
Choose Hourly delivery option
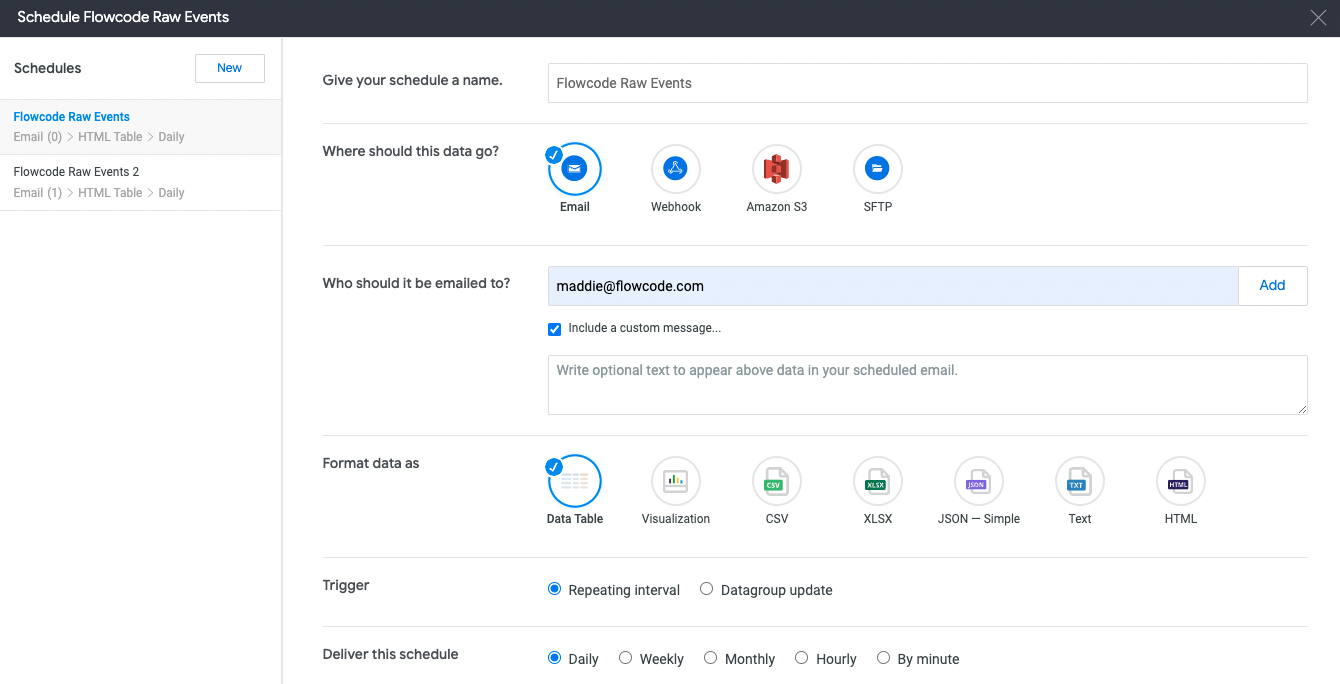[802, 659]
